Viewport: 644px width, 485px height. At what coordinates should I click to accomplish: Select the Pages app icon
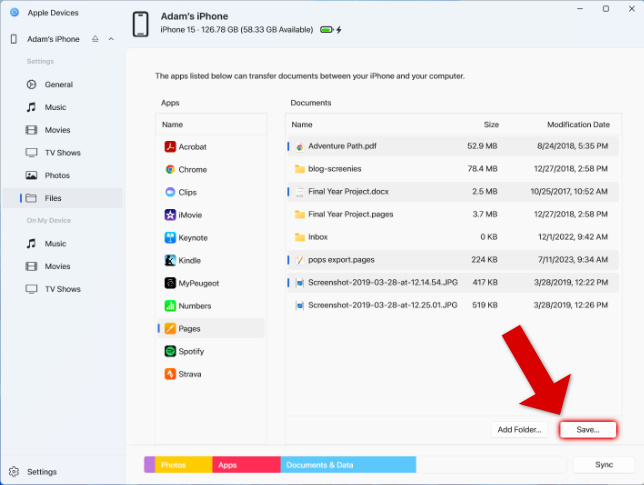170,329
